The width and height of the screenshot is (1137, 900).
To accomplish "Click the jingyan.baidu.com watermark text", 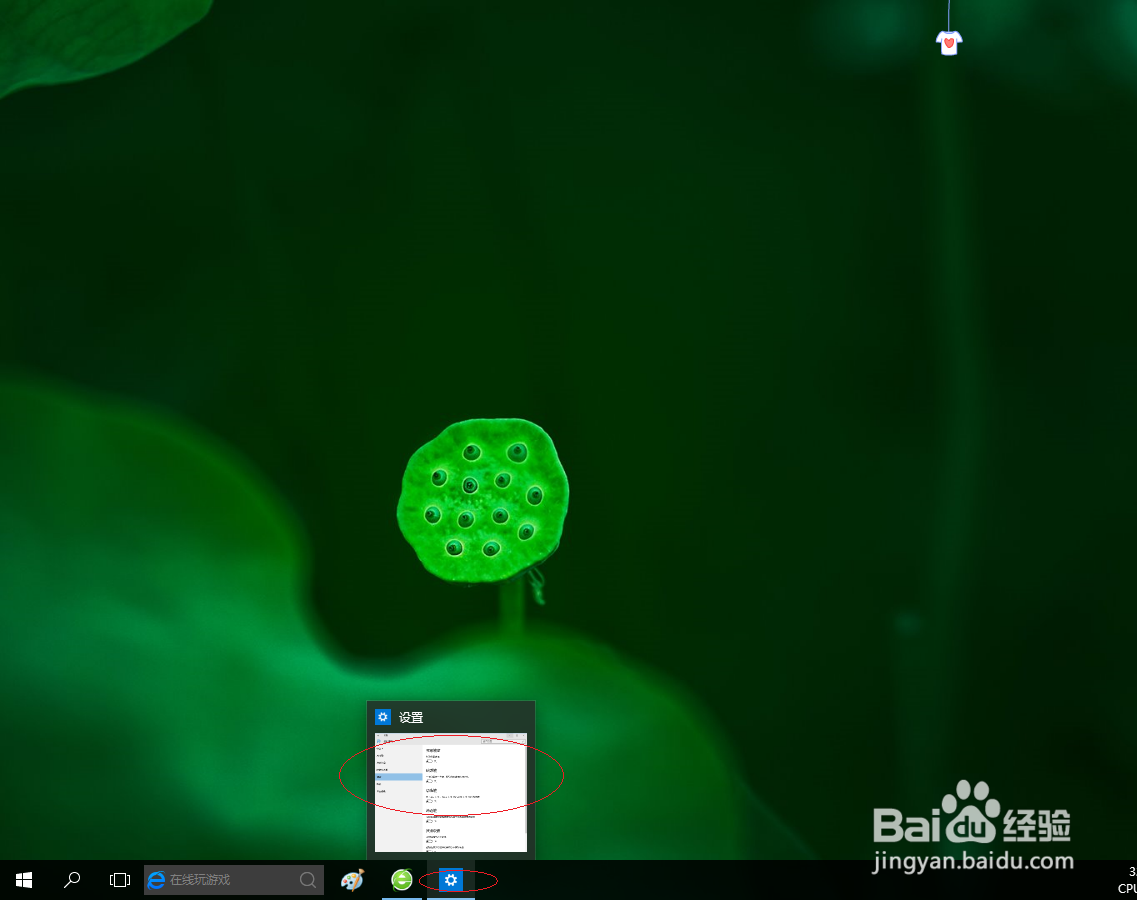I will [971, 860].
